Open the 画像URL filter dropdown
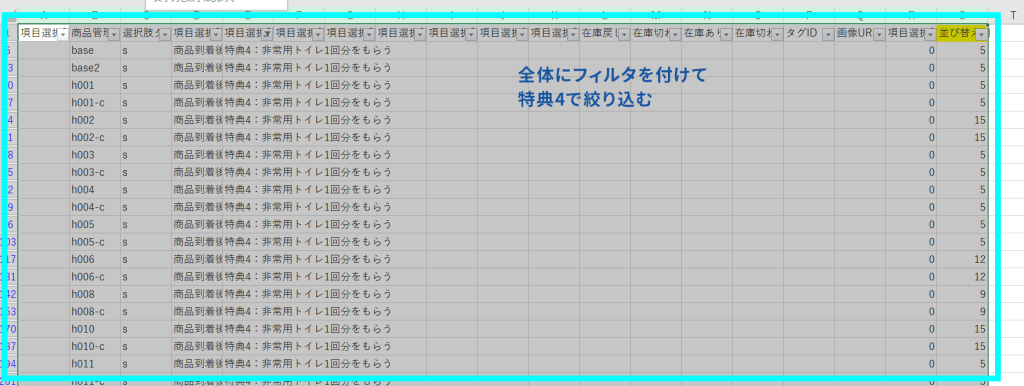This screenshot has height=386, width=1024. [x=879, y=34]
